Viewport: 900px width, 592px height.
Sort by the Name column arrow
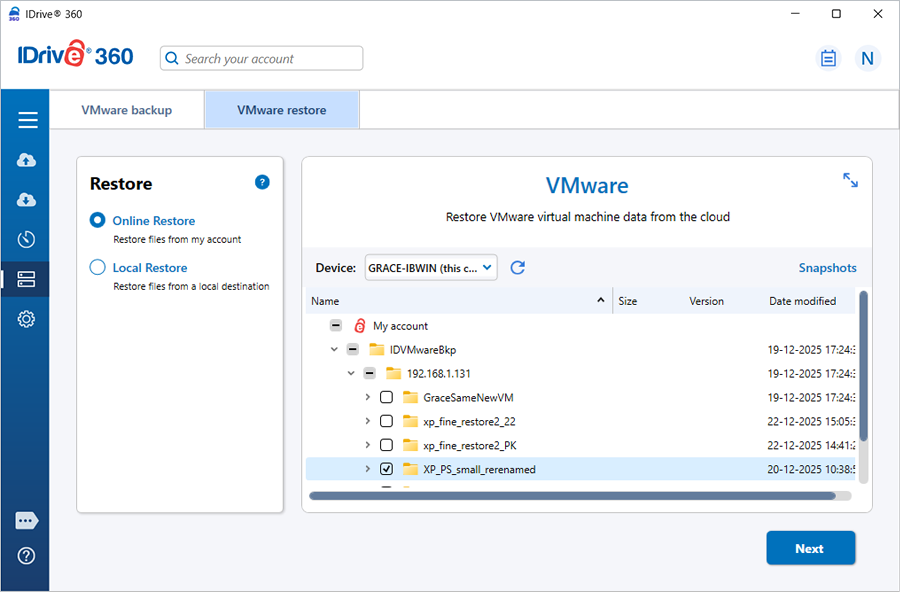[x=601, y=300]
